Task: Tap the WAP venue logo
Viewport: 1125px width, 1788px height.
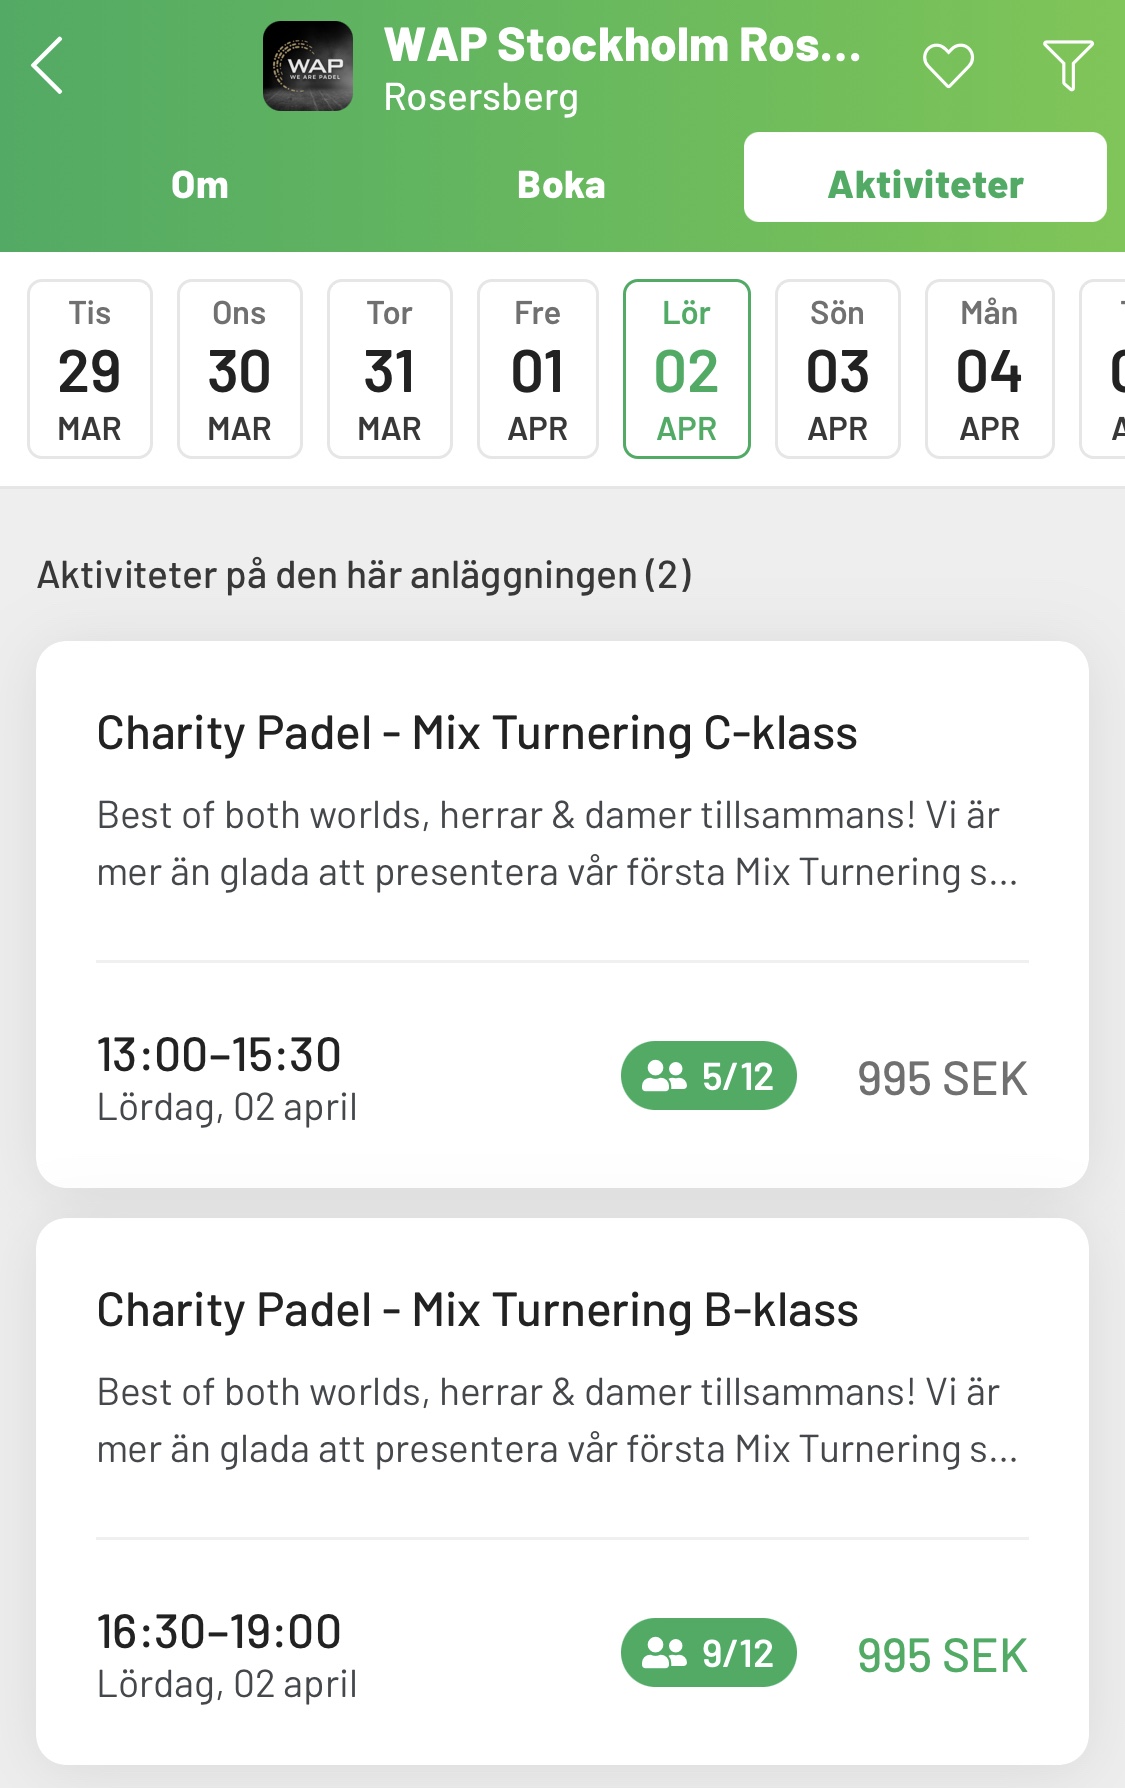Action: click(x=308, y=66)
